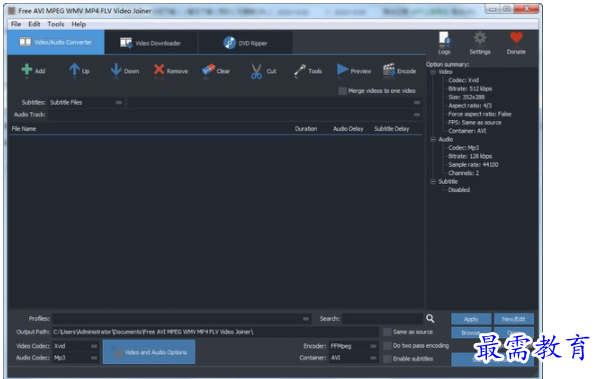Select 'Container: AVI' tree row
598x379 pixels.
[x=467, y=131]
